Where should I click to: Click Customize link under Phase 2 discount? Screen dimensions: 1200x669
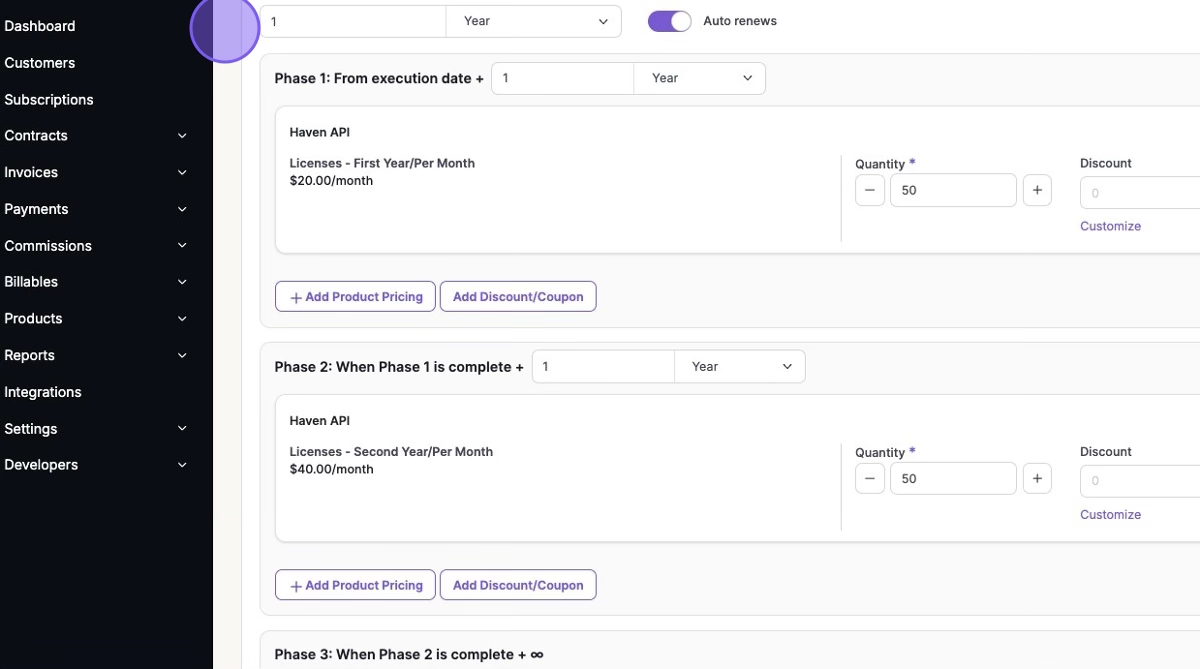(1110, 515)
